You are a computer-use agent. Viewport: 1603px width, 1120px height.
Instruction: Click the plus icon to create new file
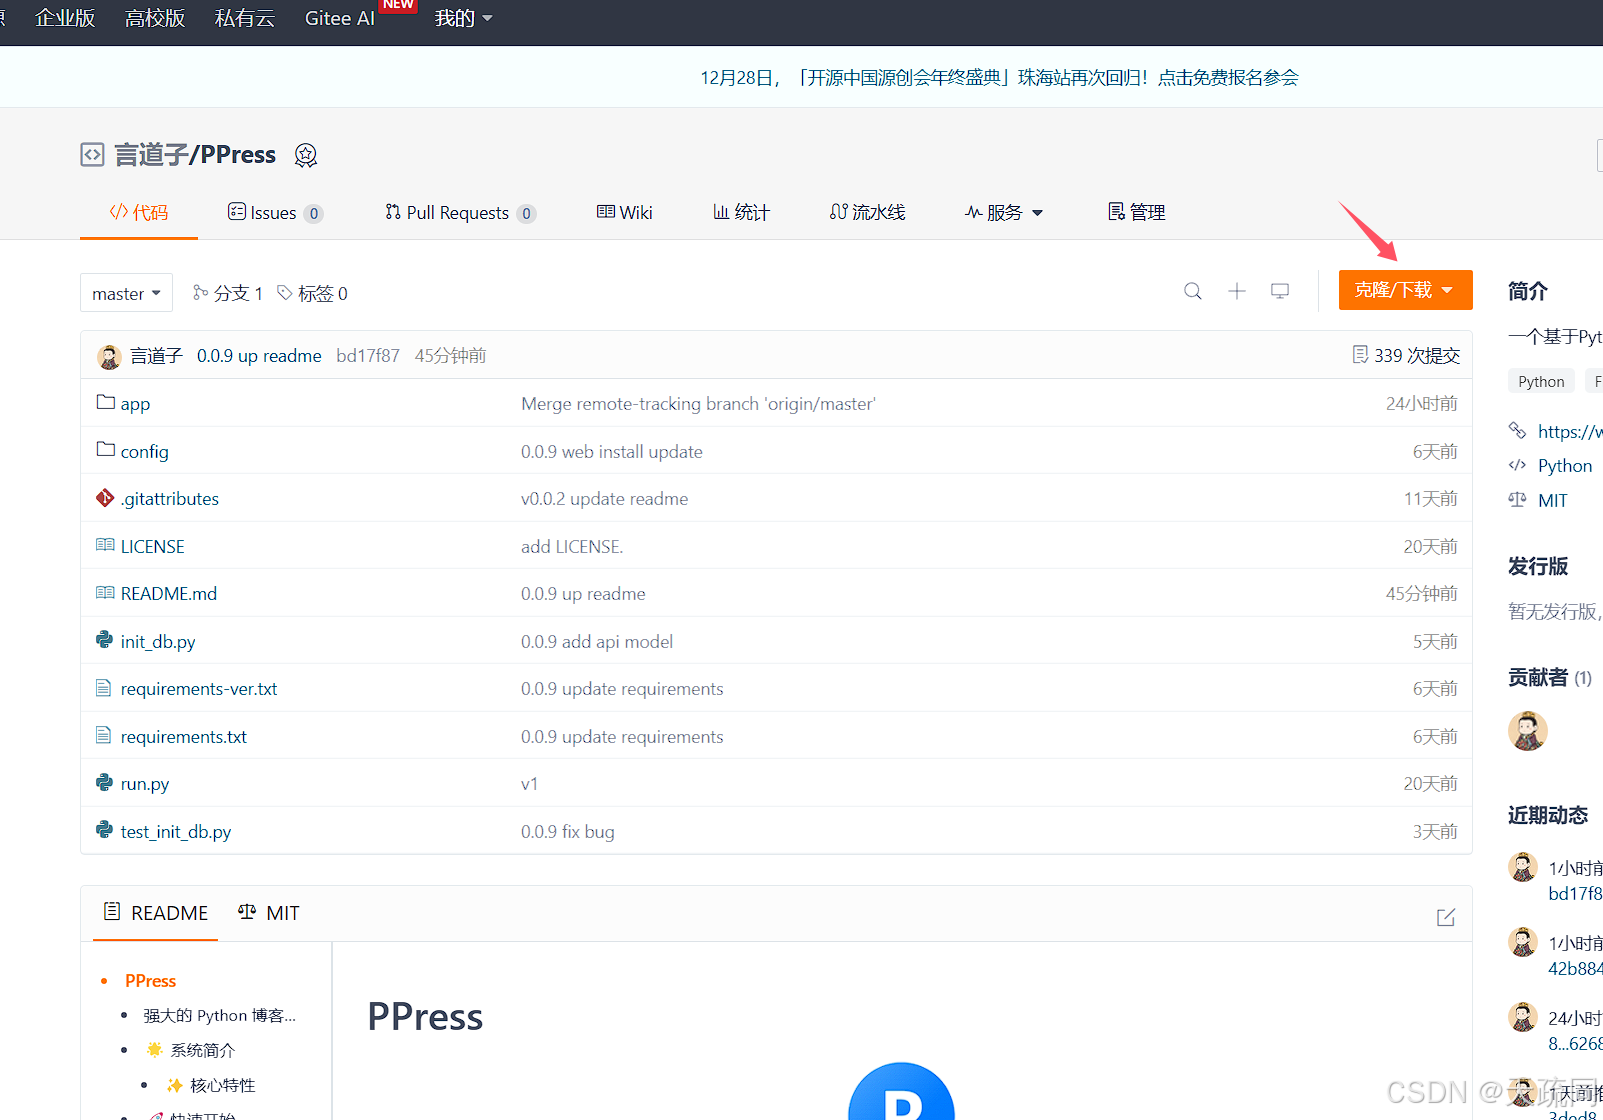[x=1237, y=291]
